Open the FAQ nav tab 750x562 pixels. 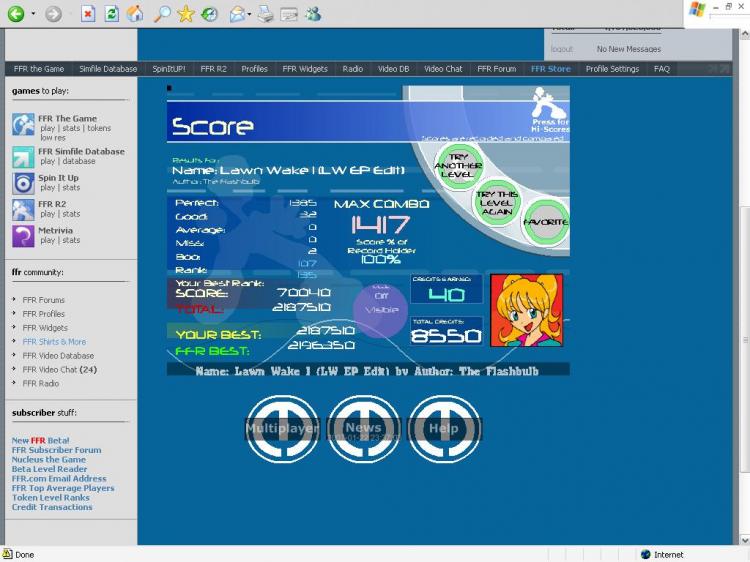pyautogui.click(x=662, y=69)
